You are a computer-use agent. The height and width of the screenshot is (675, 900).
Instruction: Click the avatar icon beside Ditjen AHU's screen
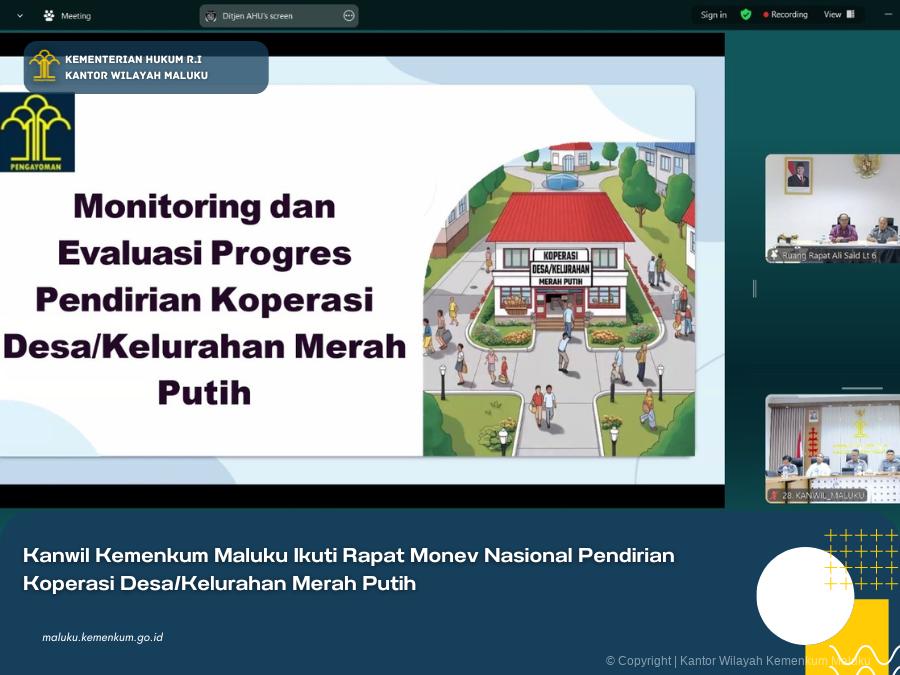[x=211, y=16]
